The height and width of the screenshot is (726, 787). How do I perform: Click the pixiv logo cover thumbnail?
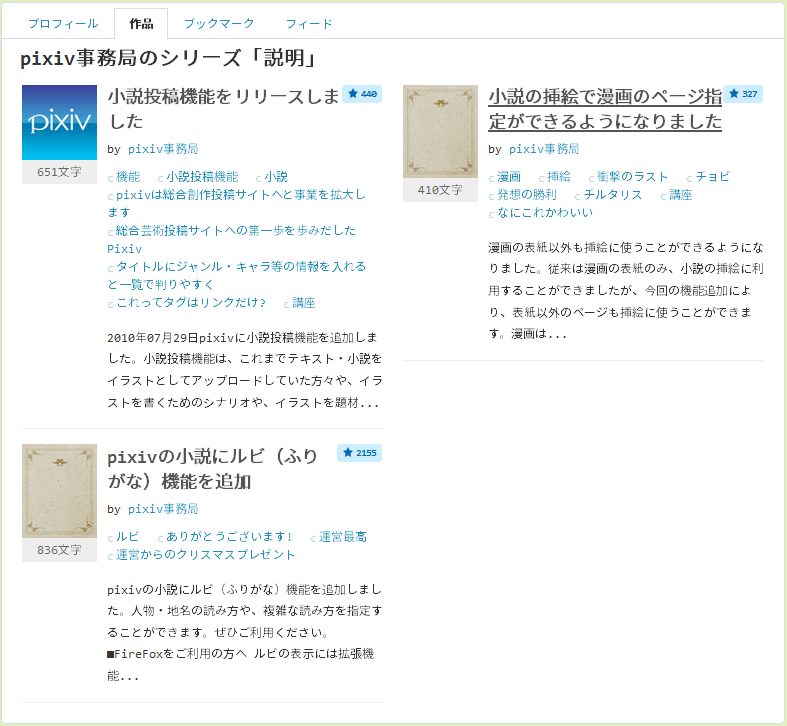coord(59,123)
